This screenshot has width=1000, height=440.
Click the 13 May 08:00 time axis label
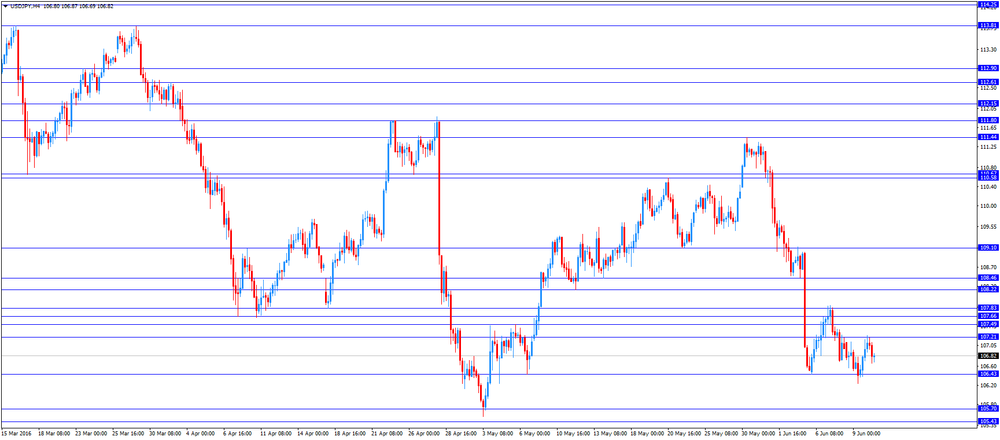610,433
